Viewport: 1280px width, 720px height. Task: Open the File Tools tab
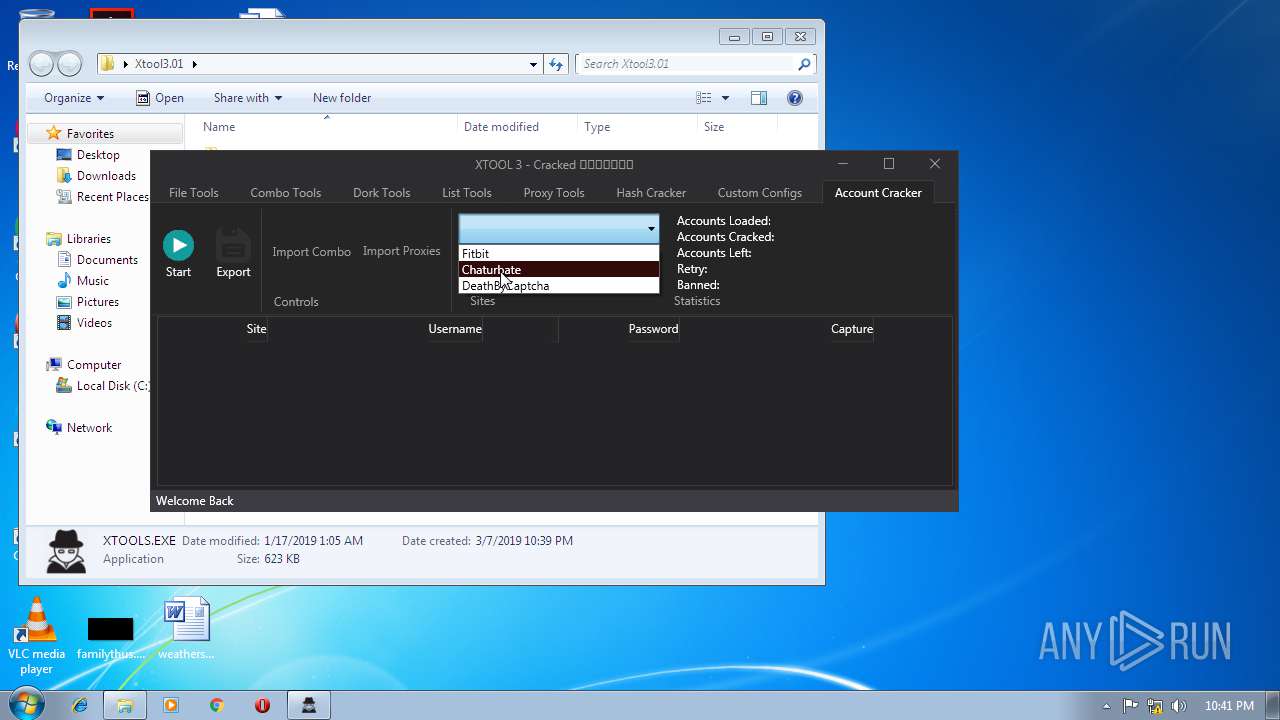coord(193,193)
